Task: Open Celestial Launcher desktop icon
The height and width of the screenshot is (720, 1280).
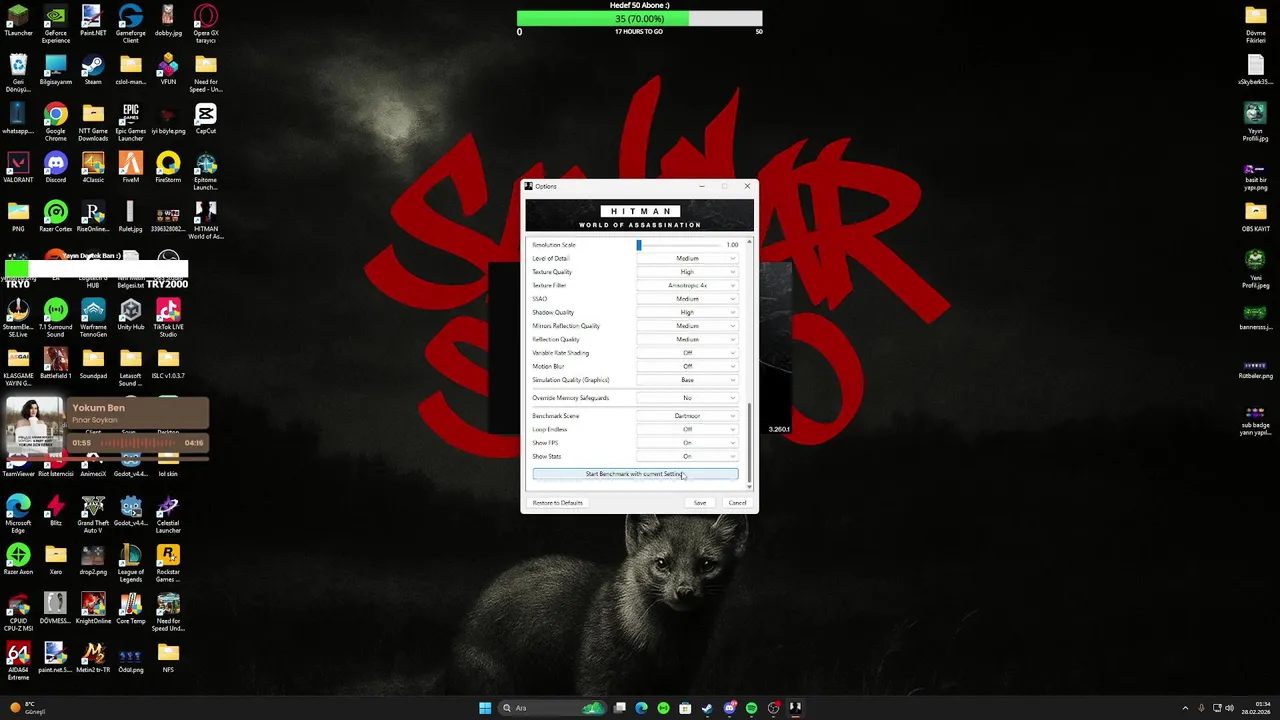Action: pyautogui.click(x=168, y=514)
